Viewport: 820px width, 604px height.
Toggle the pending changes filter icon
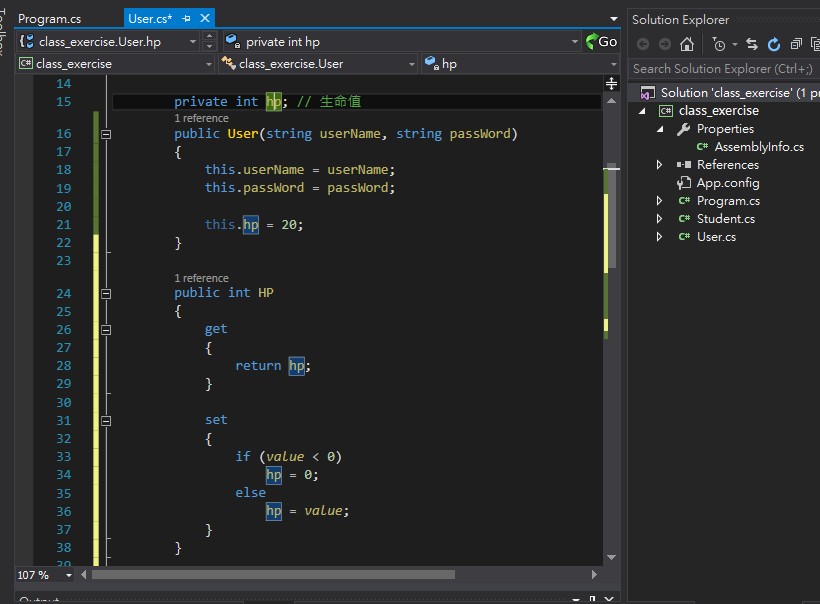pos(720,44)
